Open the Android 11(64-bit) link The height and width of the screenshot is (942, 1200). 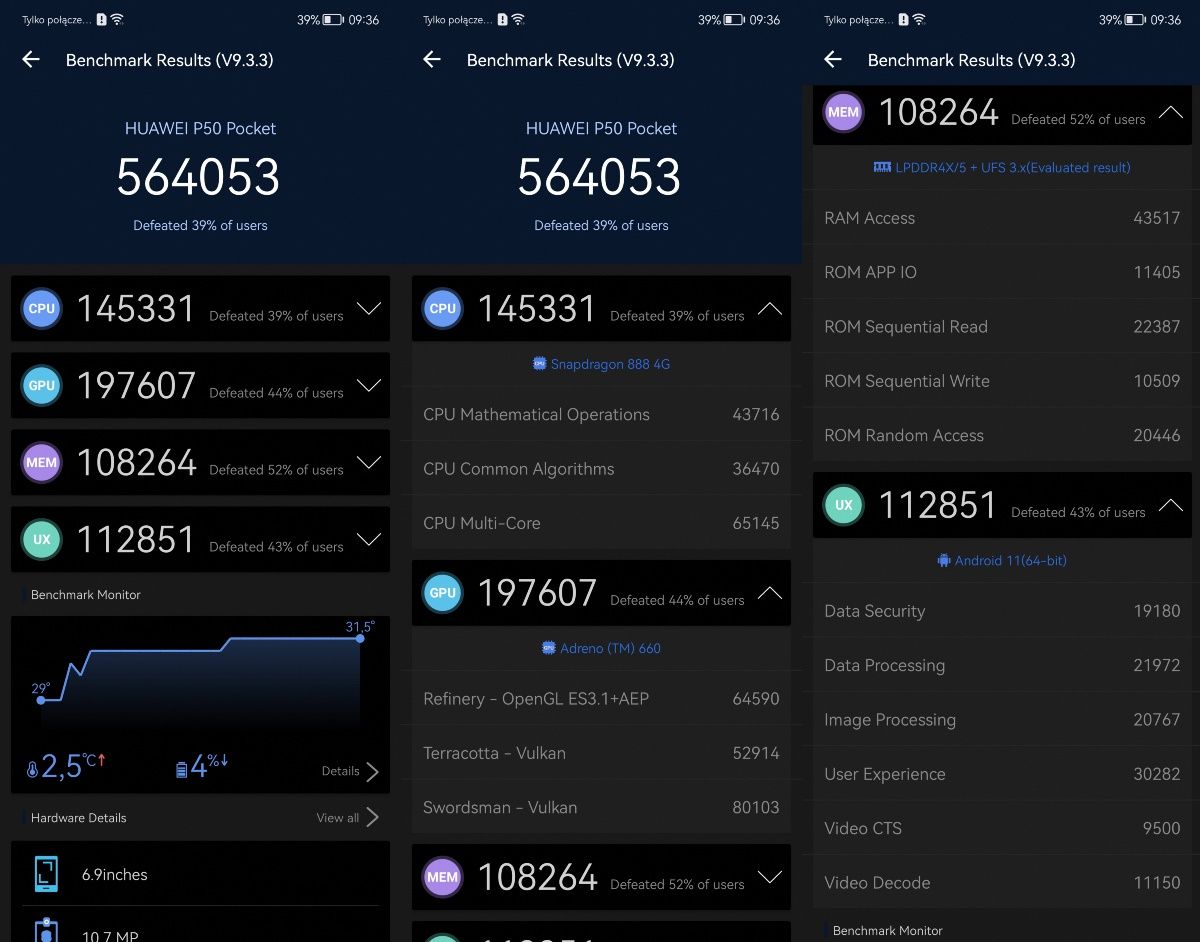(x=1010, y=560)
